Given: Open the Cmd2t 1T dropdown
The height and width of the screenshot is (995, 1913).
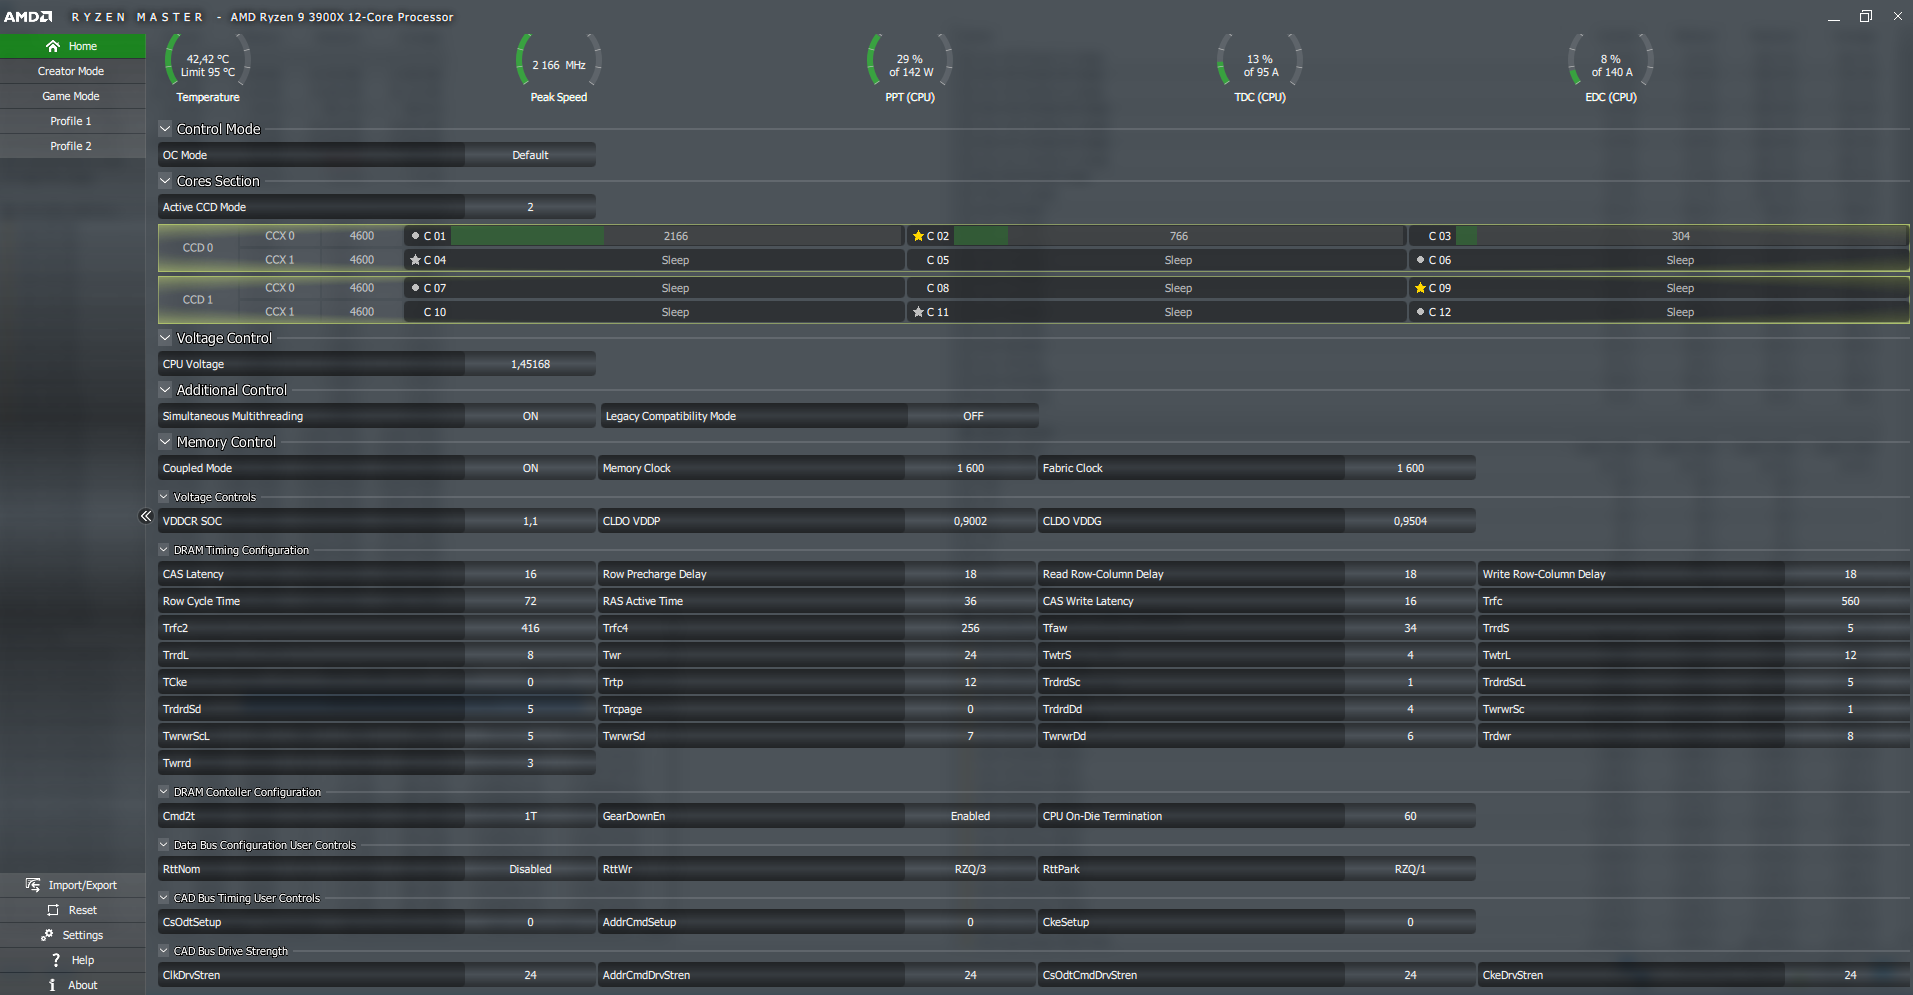Looking at the screenshot, I should [x=530, y=816].
